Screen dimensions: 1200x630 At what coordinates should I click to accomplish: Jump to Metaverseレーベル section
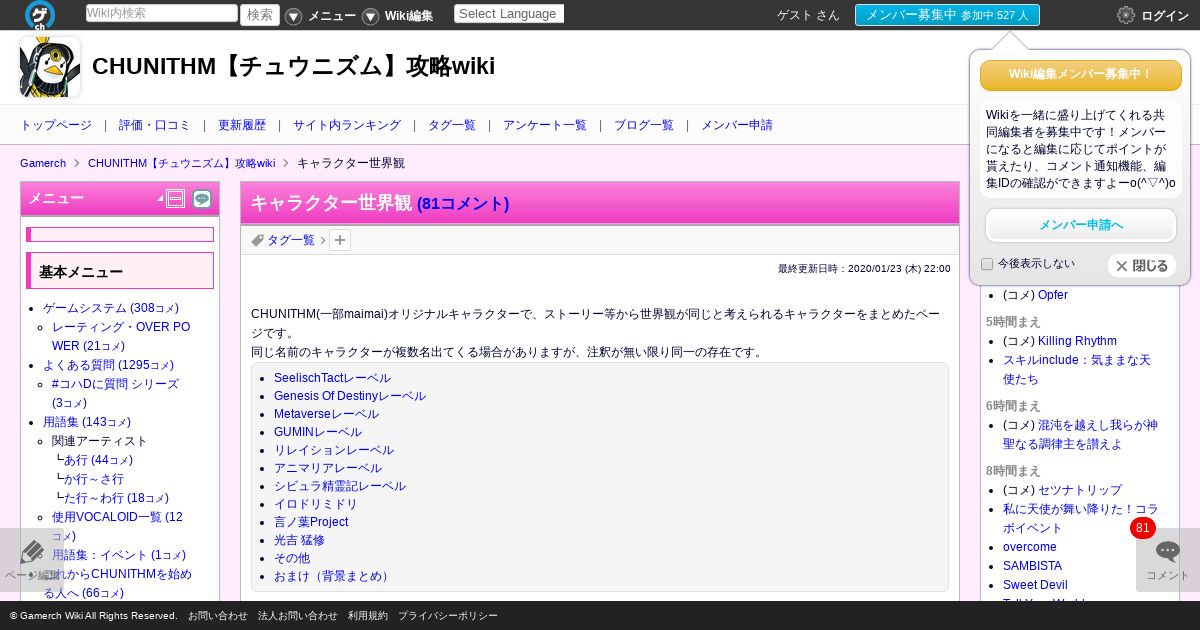[326, 414]
